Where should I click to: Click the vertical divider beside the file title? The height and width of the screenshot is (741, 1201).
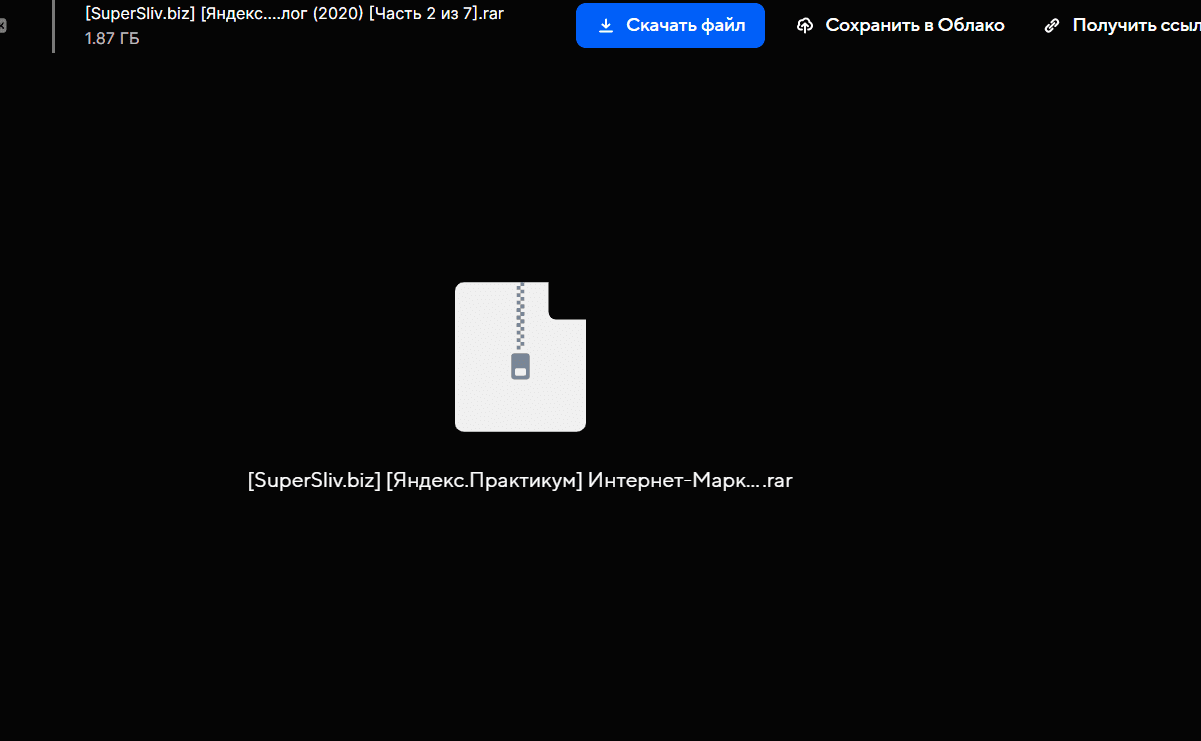tap(53, 25)
